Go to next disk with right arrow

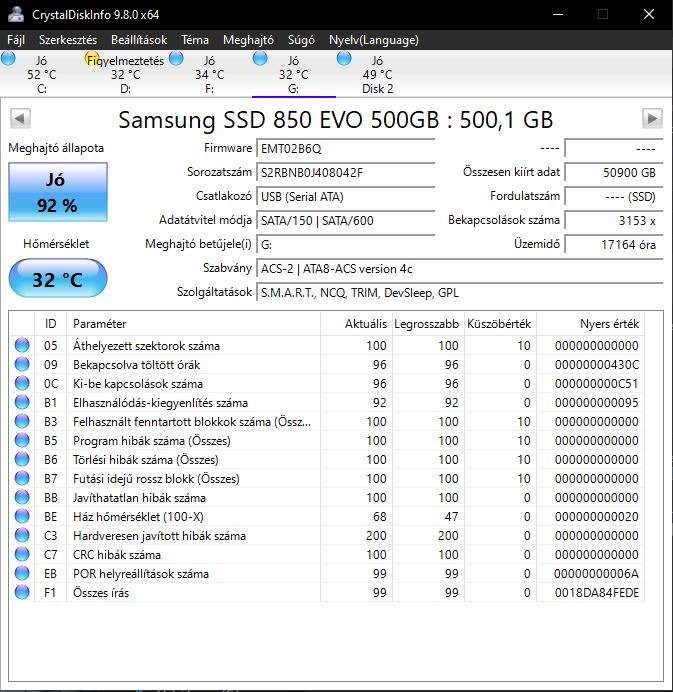pyautogui.click(x=652, y=119)
